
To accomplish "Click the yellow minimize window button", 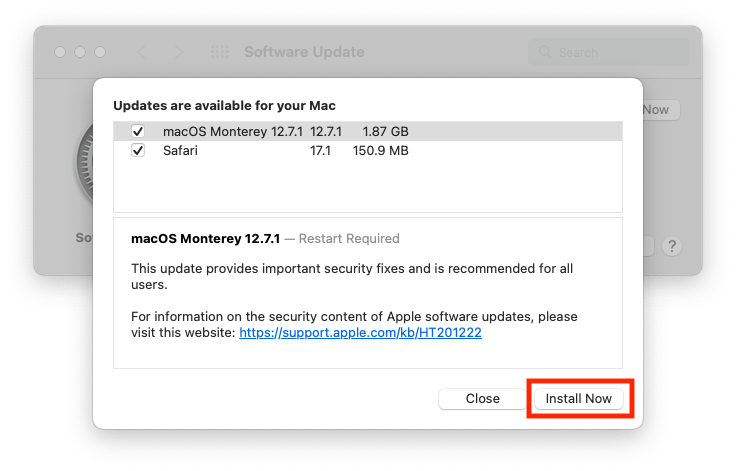I will [x=81, y=52].
